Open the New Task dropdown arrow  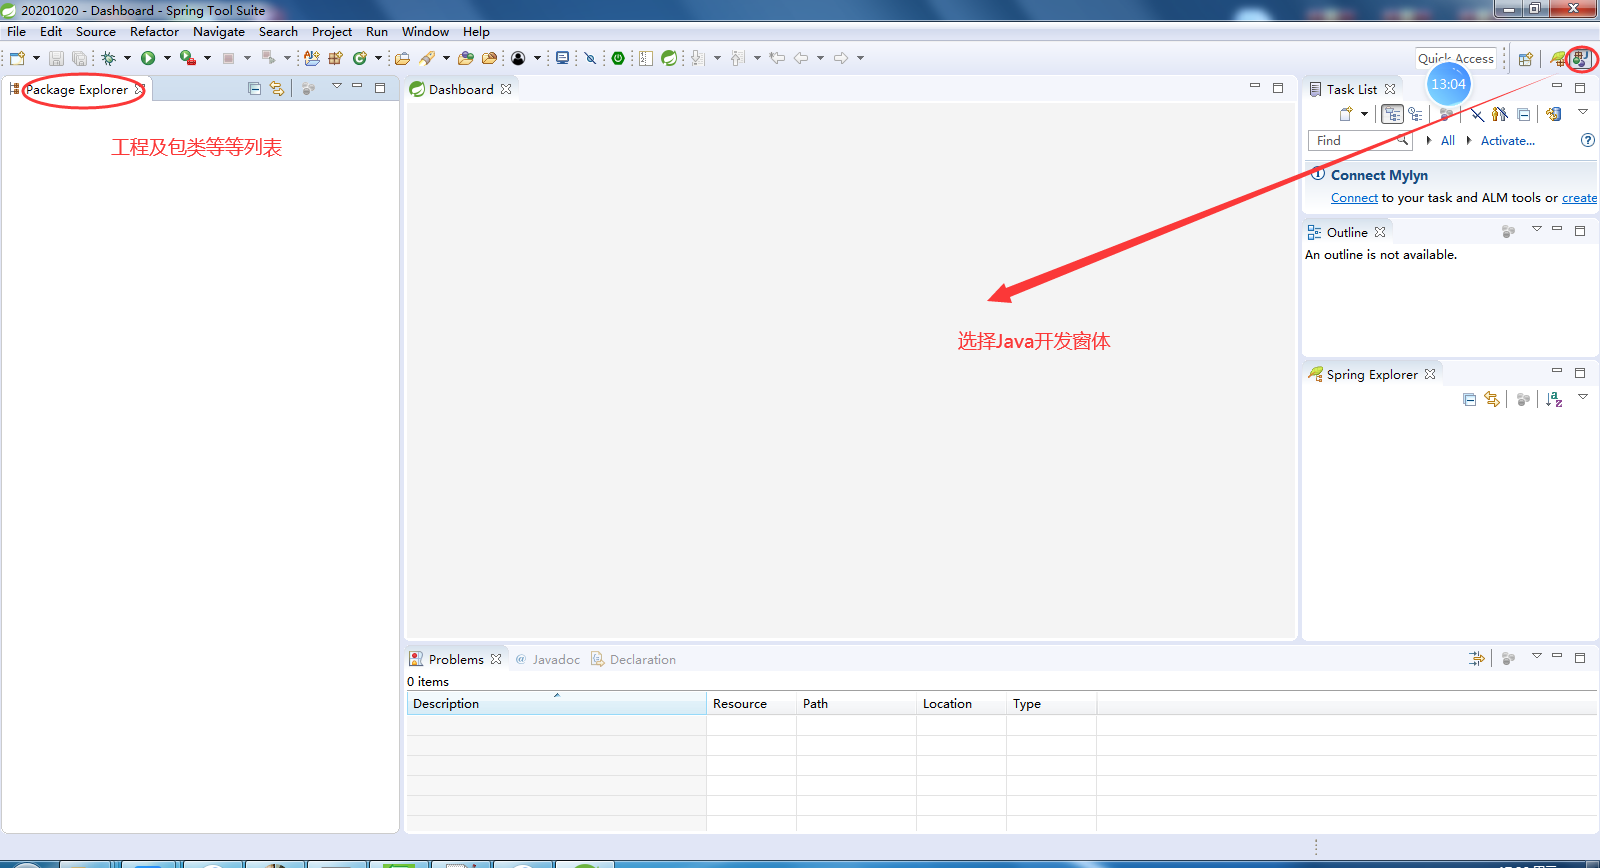1364,114
